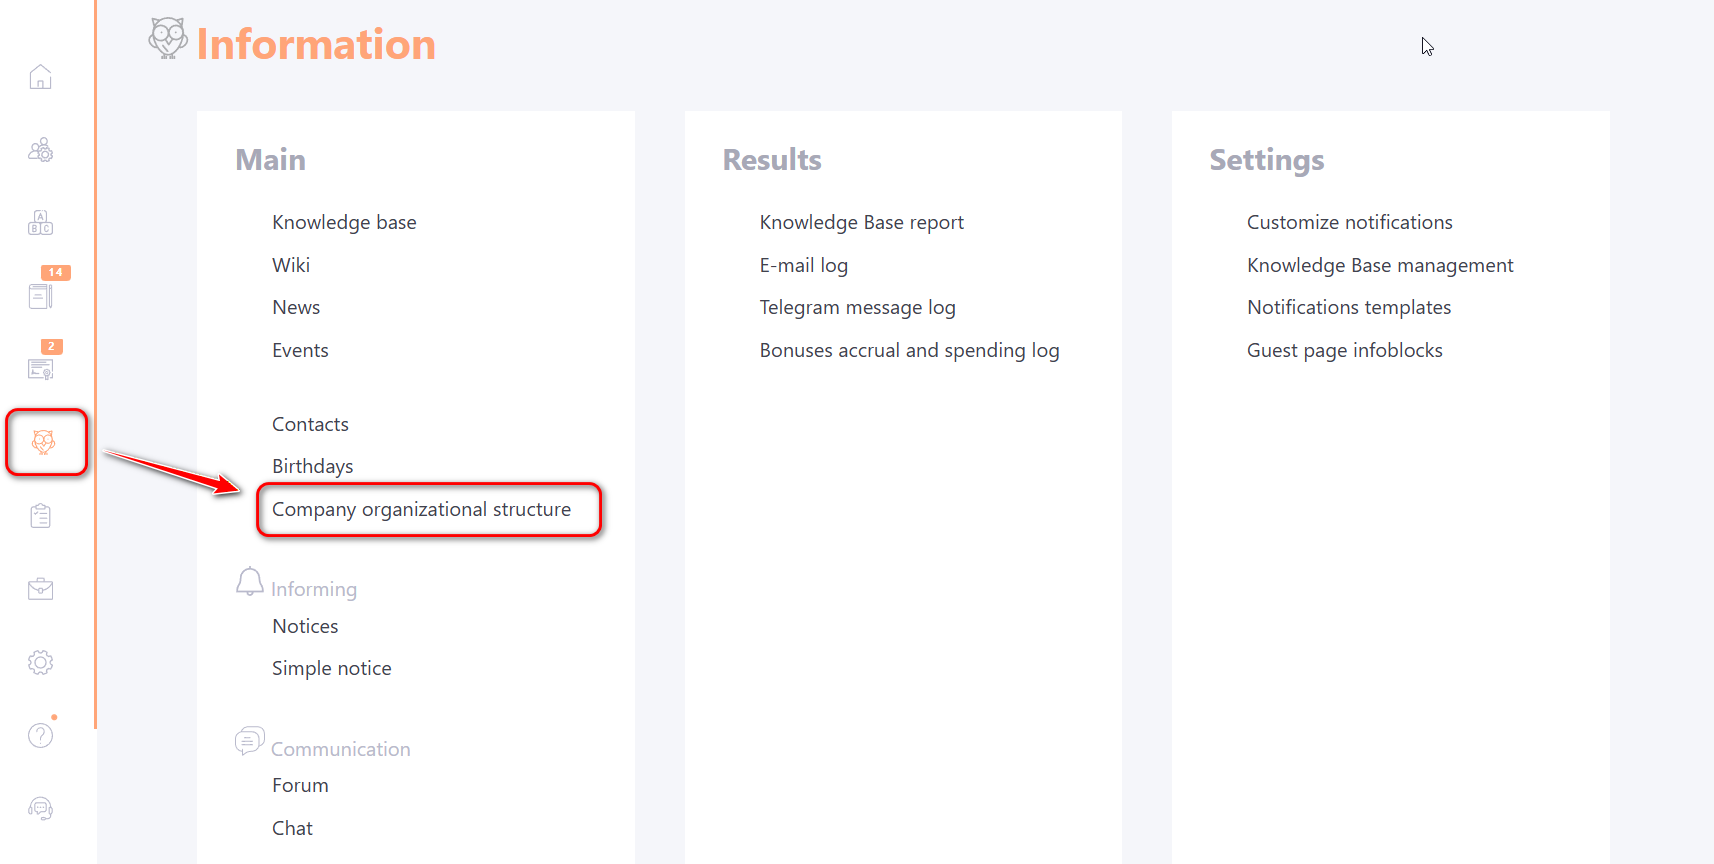
Task: Click the clipboard checklist sidebar icon
Action: (40, 516)
